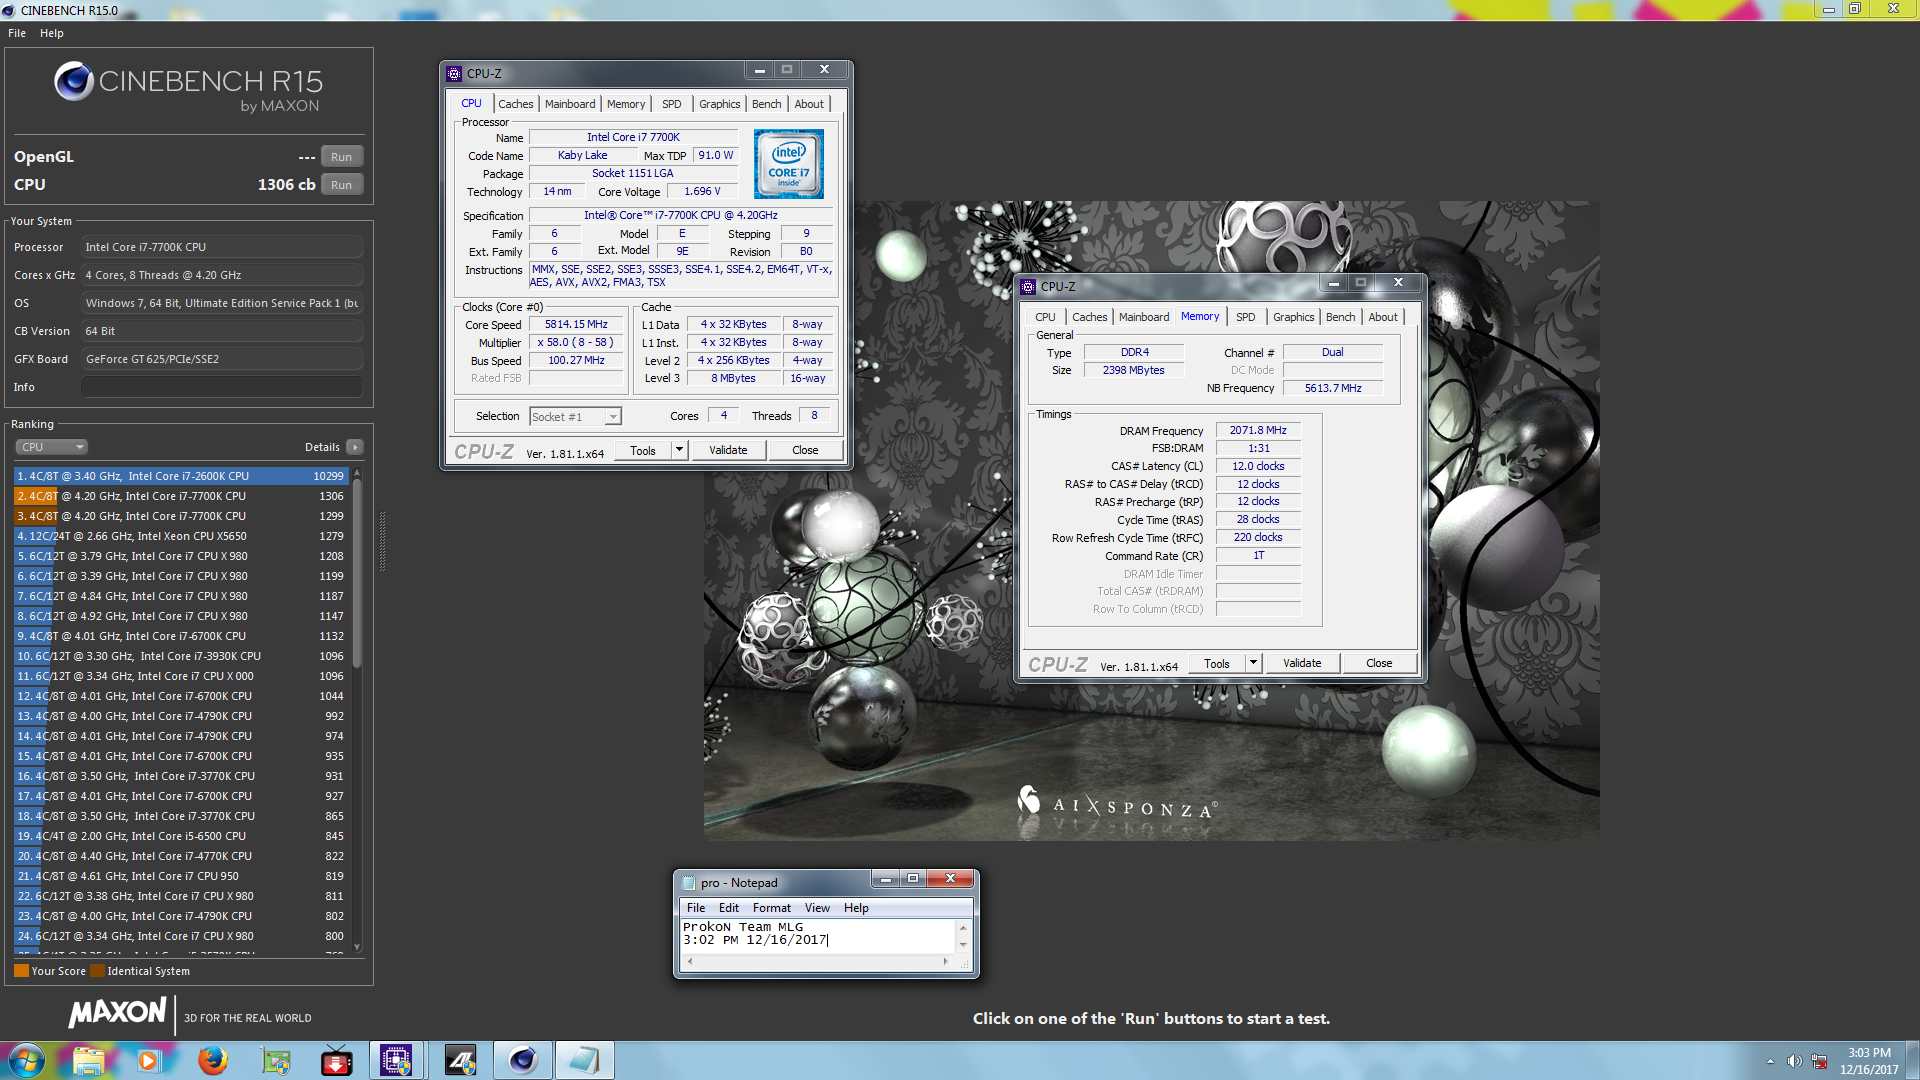Open the Notepad Format menu

point(771,908)
